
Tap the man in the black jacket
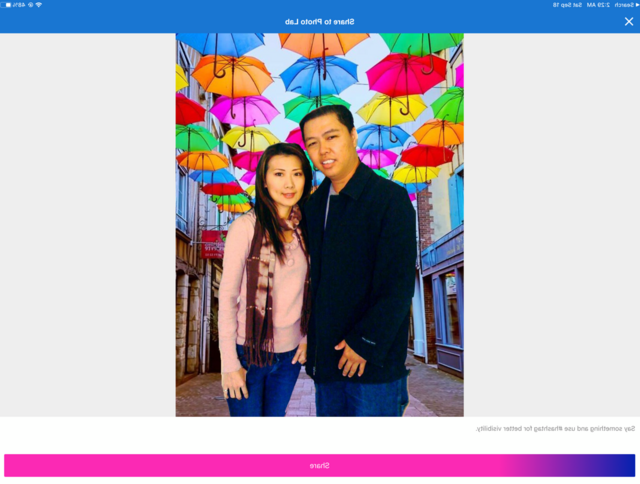pos(358,260)
